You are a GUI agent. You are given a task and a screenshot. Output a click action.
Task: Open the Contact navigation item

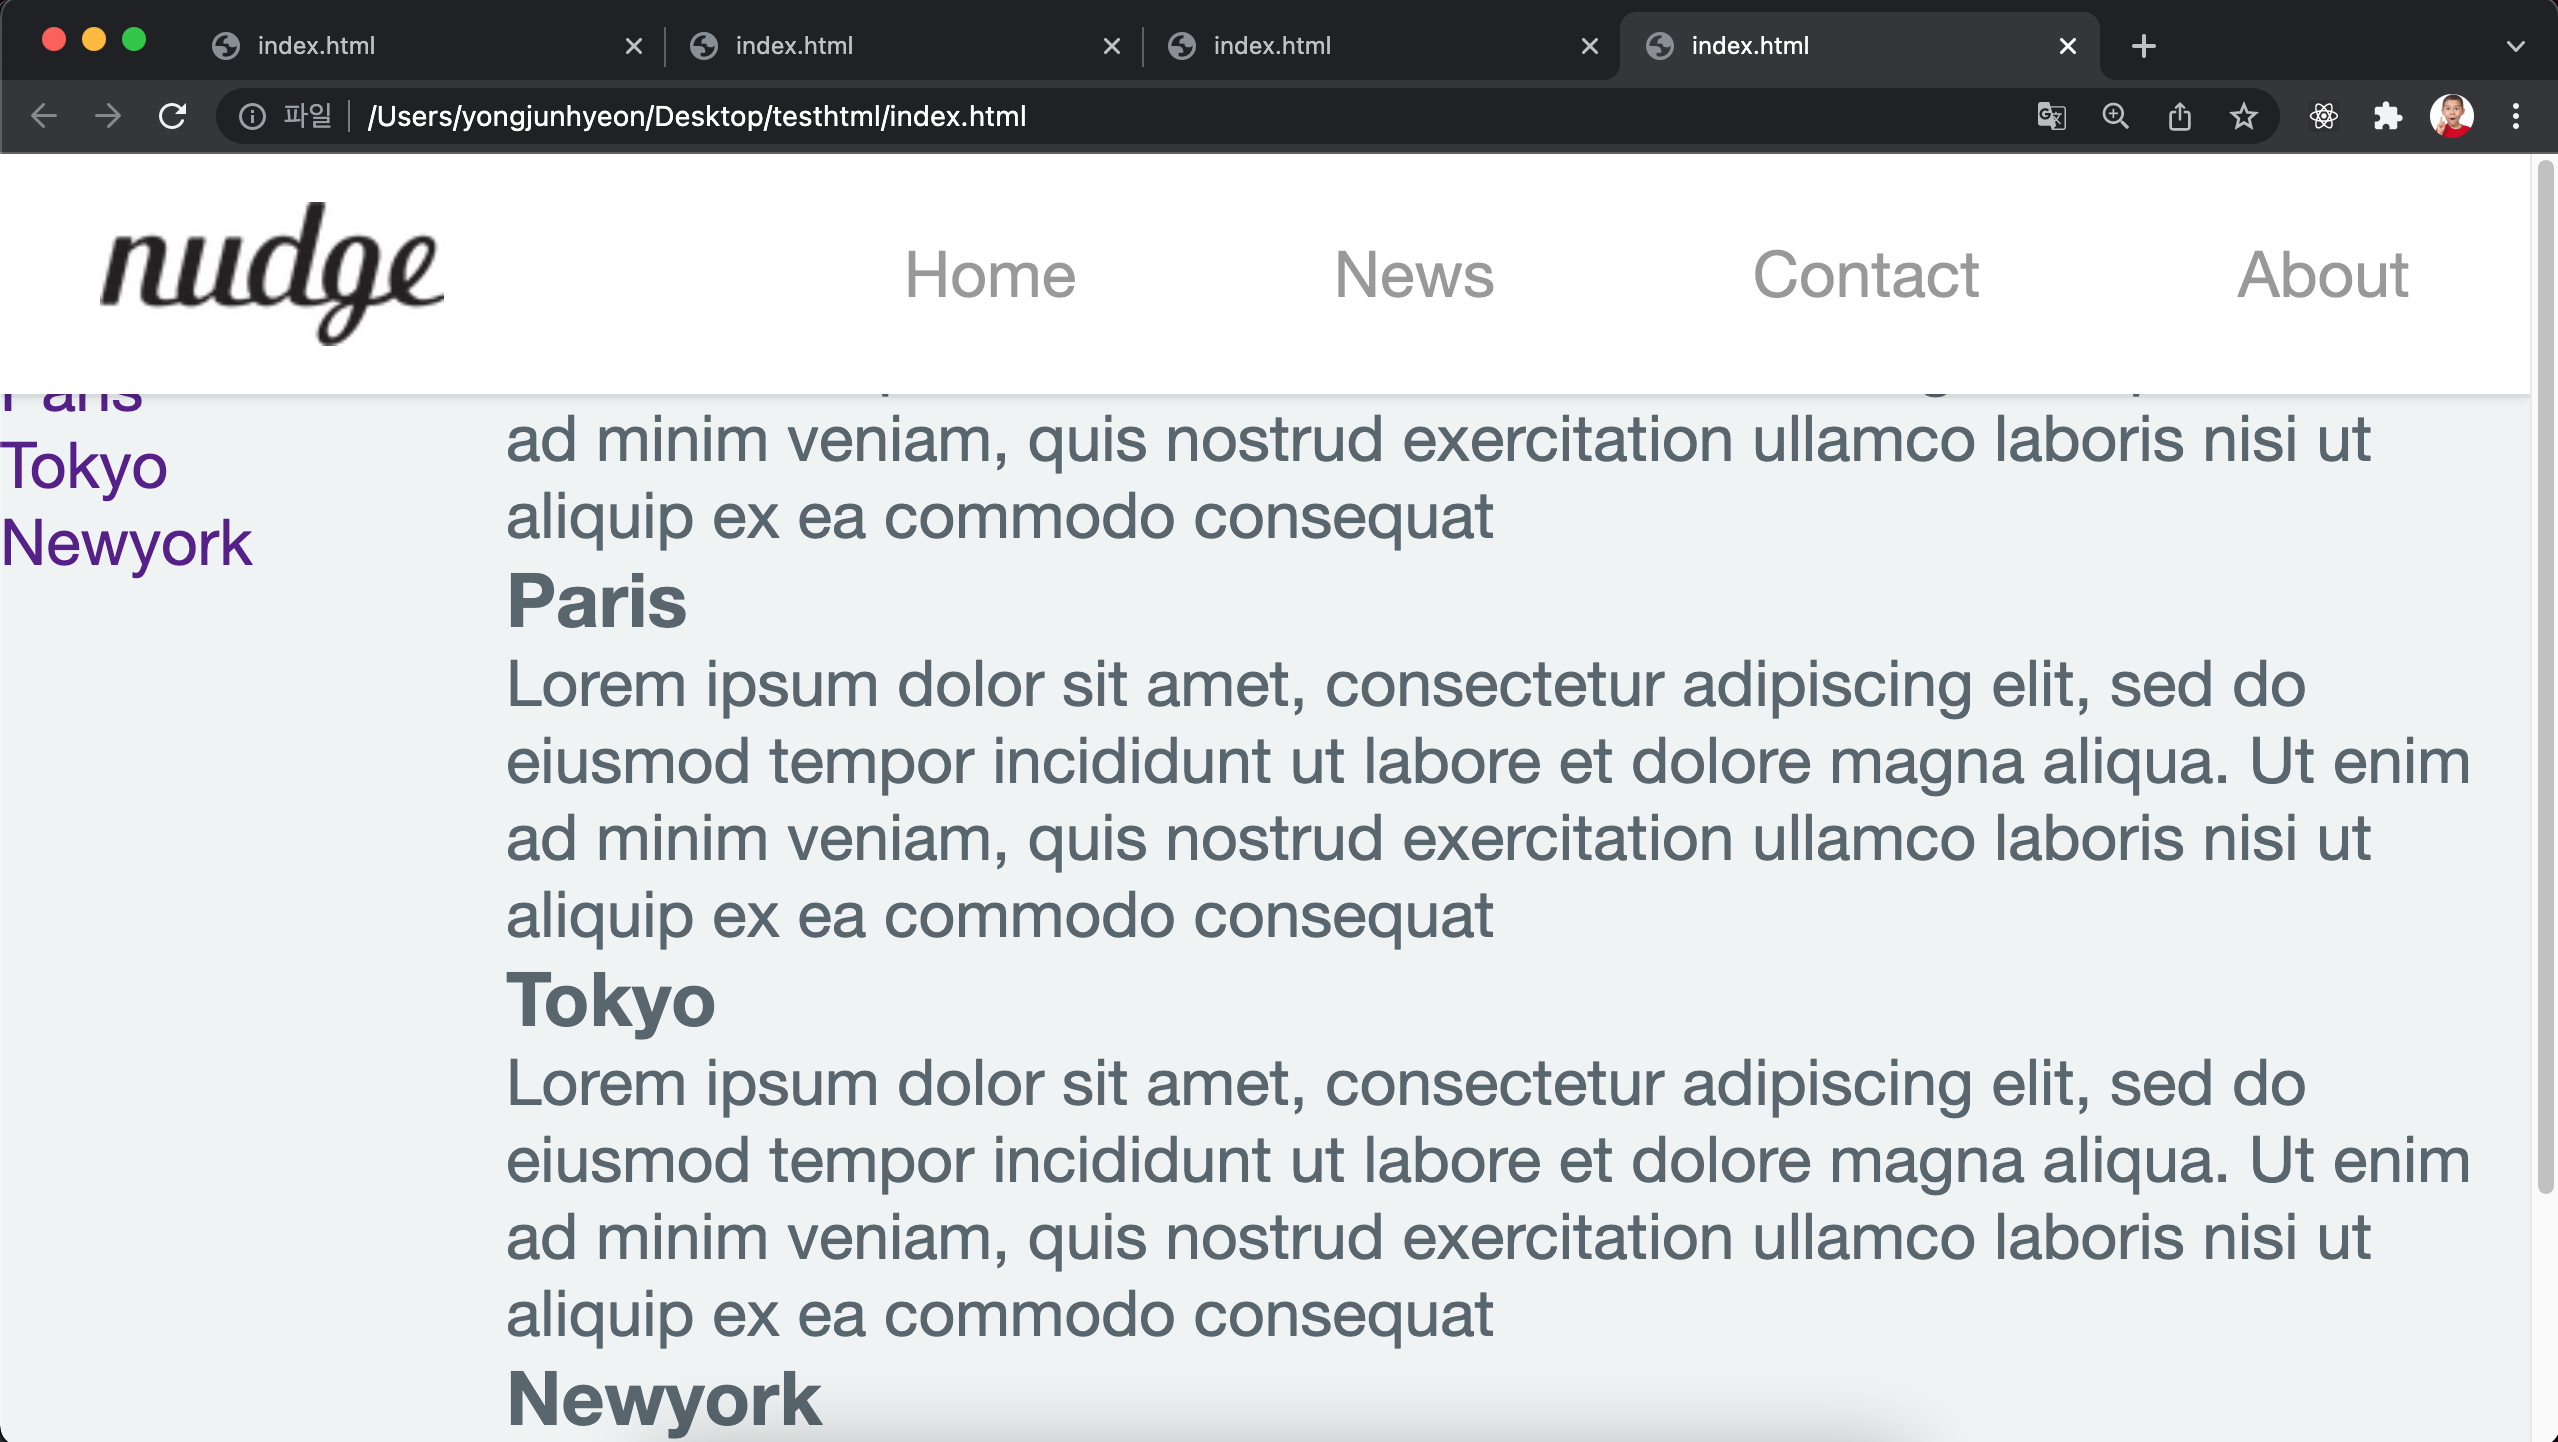coord(1865,274)
